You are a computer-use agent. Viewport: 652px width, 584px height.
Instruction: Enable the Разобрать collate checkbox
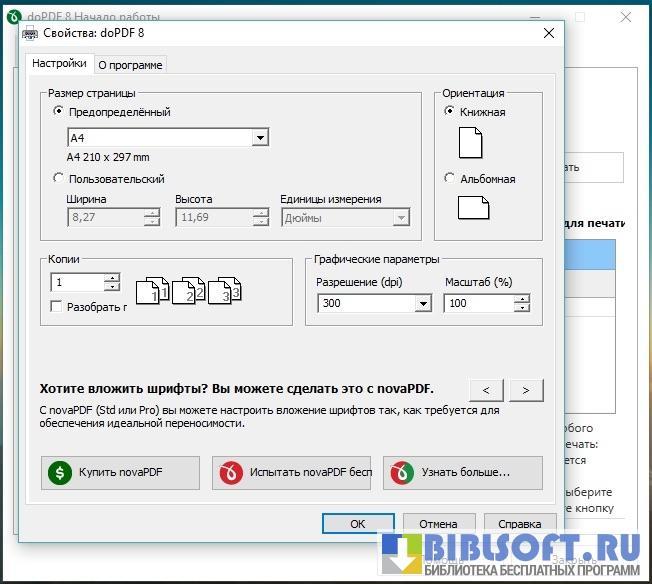[57, 307]
